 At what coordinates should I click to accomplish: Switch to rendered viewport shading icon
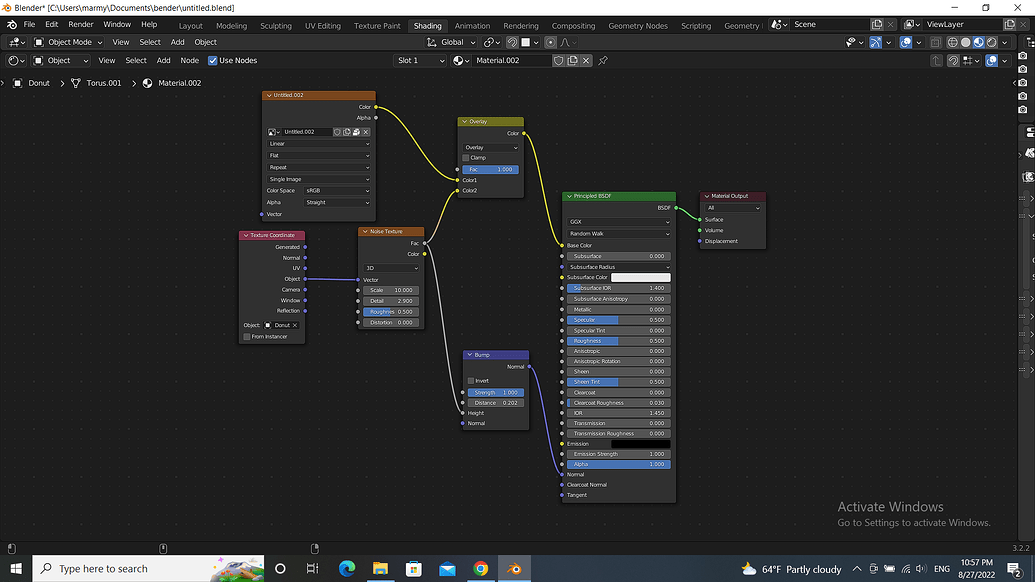(x=991, y=42)
